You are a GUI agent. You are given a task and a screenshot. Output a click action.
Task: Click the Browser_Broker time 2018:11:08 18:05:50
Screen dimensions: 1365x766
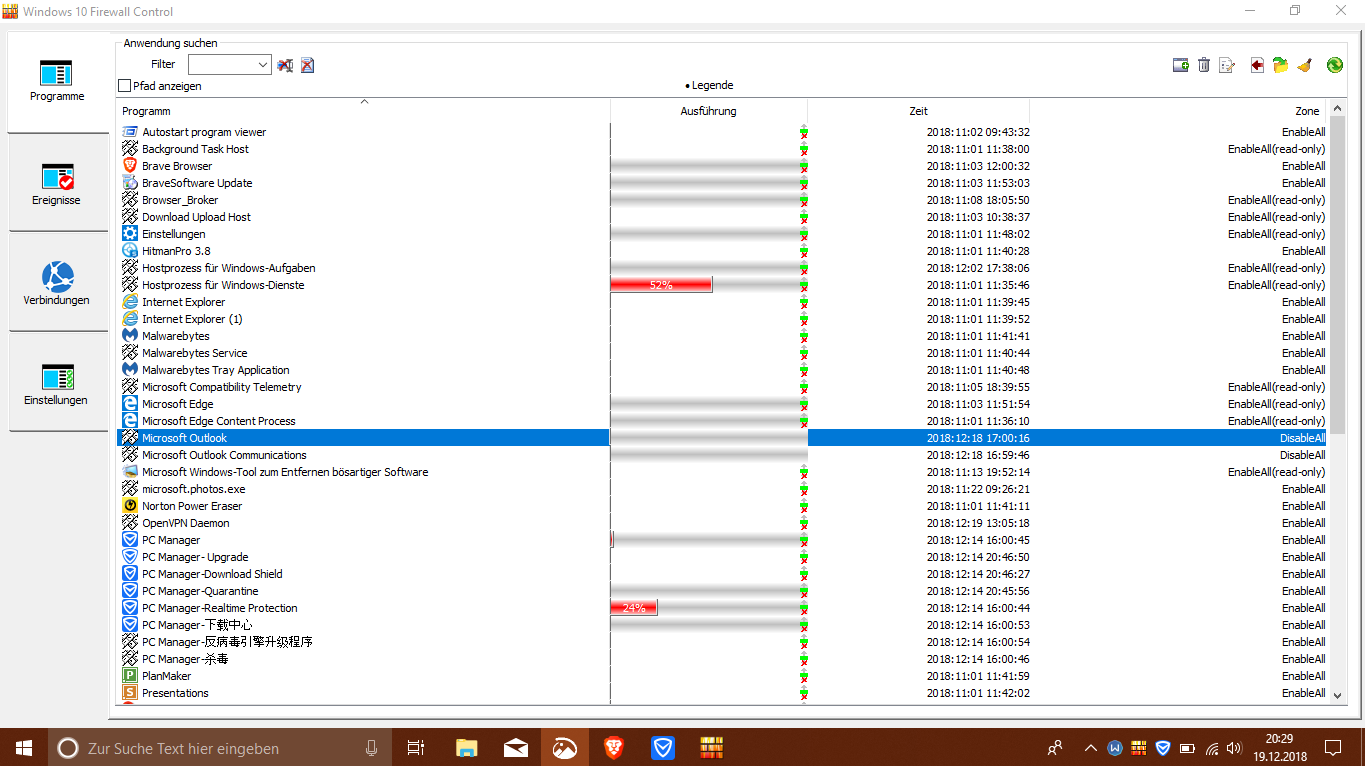pyautogui.click(x=978, y=200)
